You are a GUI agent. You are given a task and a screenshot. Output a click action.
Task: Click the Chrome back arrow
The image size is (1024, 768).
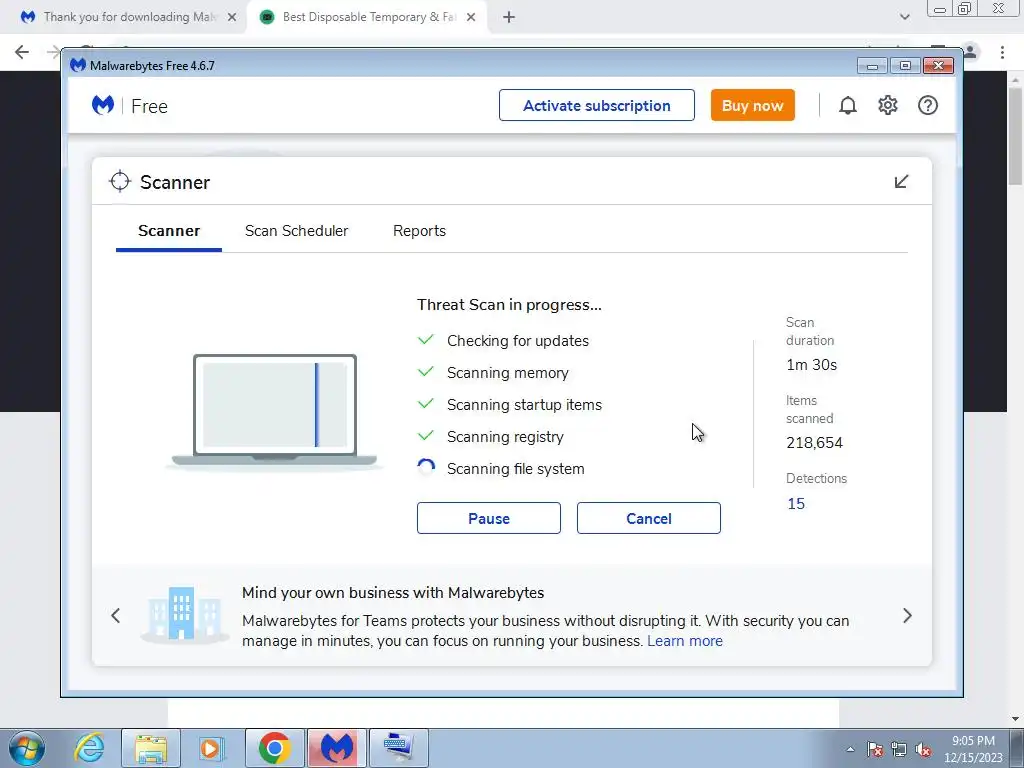pos(22,52)
